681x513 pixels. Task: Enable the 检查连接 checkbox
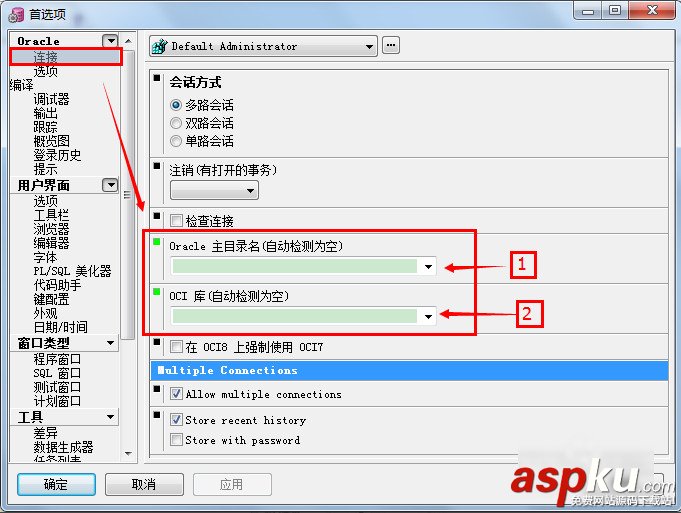pyautogui.click(x=176, y=221)
